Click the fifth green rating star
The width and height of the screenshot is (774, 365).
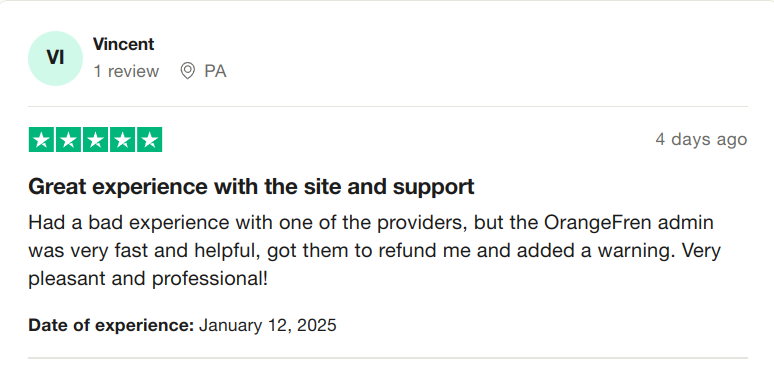click(x=150, y=140)
